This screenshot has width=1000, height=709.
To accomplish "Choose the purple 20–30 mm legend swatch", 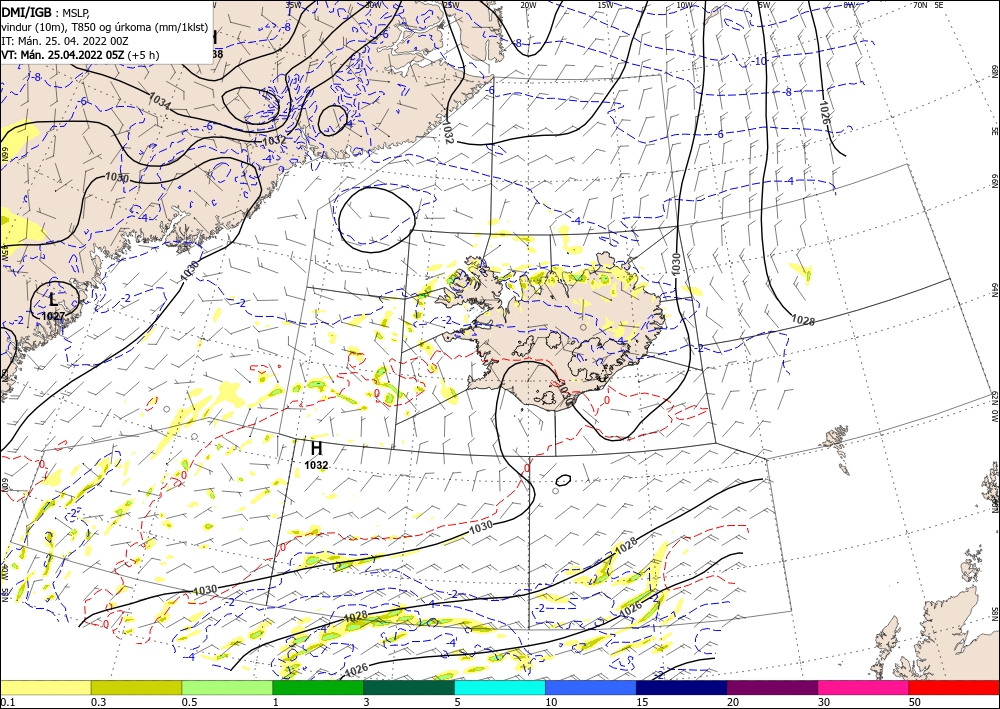I will point(772,687).
